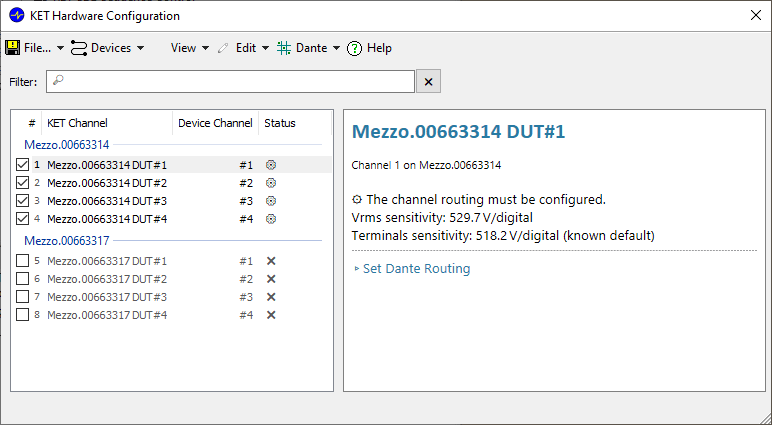Viewport: 772px width, 425px height.
Task: Click the gear status icon for DUT#3 of Mezzo.00663314
Action: tap(270, 201)
